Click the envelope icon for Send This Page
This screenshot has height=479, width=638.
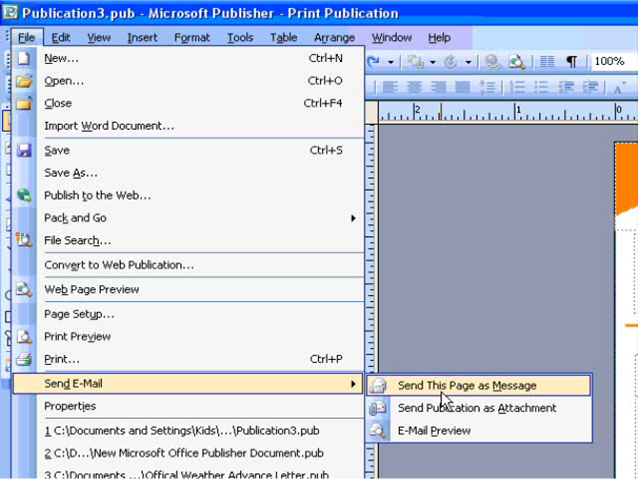pyautogui.click(x=378, y=386)
